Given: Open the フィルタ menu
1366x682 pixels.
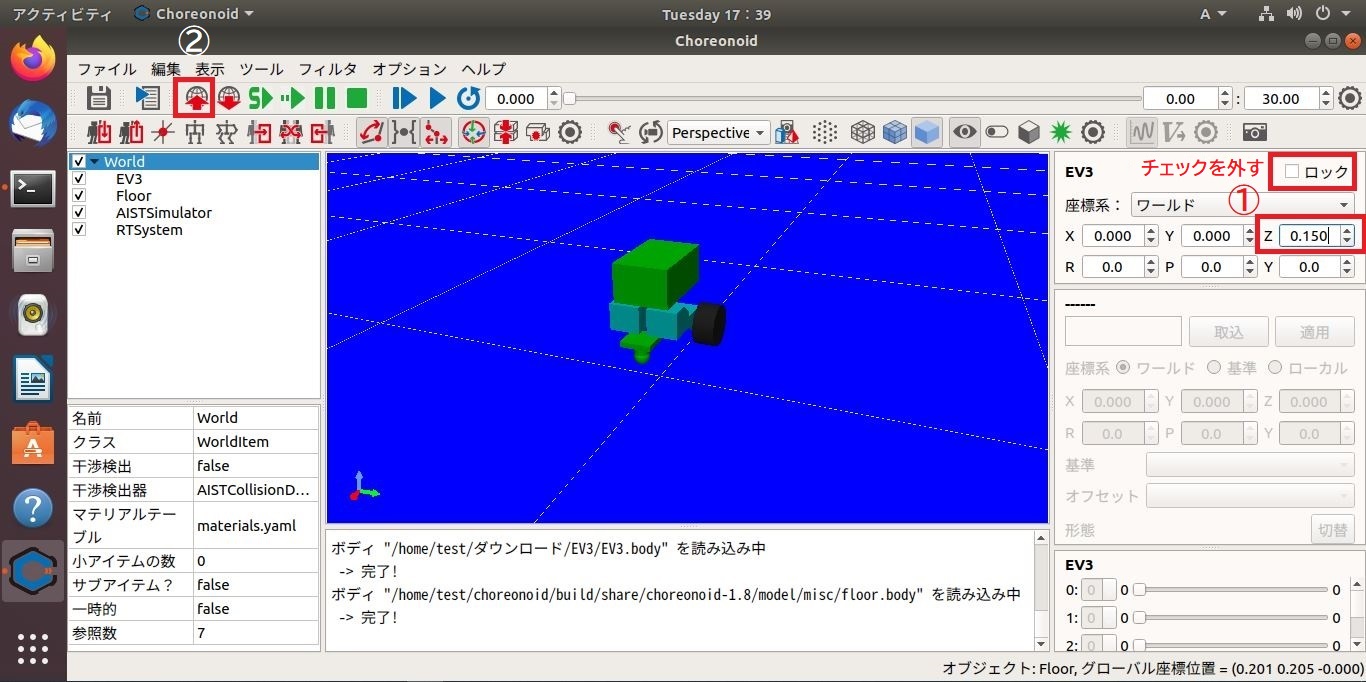Looking at the screenshot, I should point(328,69).
